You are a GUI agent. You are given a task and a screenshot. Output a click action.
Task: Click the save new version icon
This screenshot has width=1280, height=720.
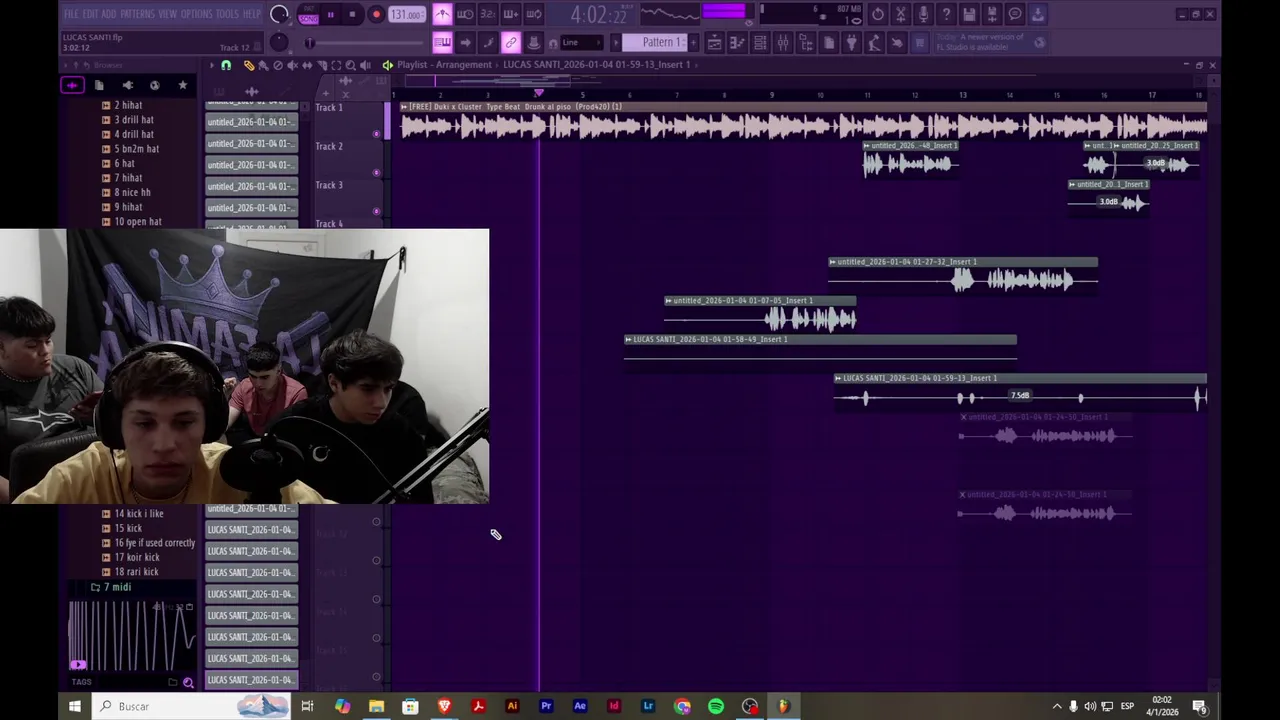click(x=993, y=14)
